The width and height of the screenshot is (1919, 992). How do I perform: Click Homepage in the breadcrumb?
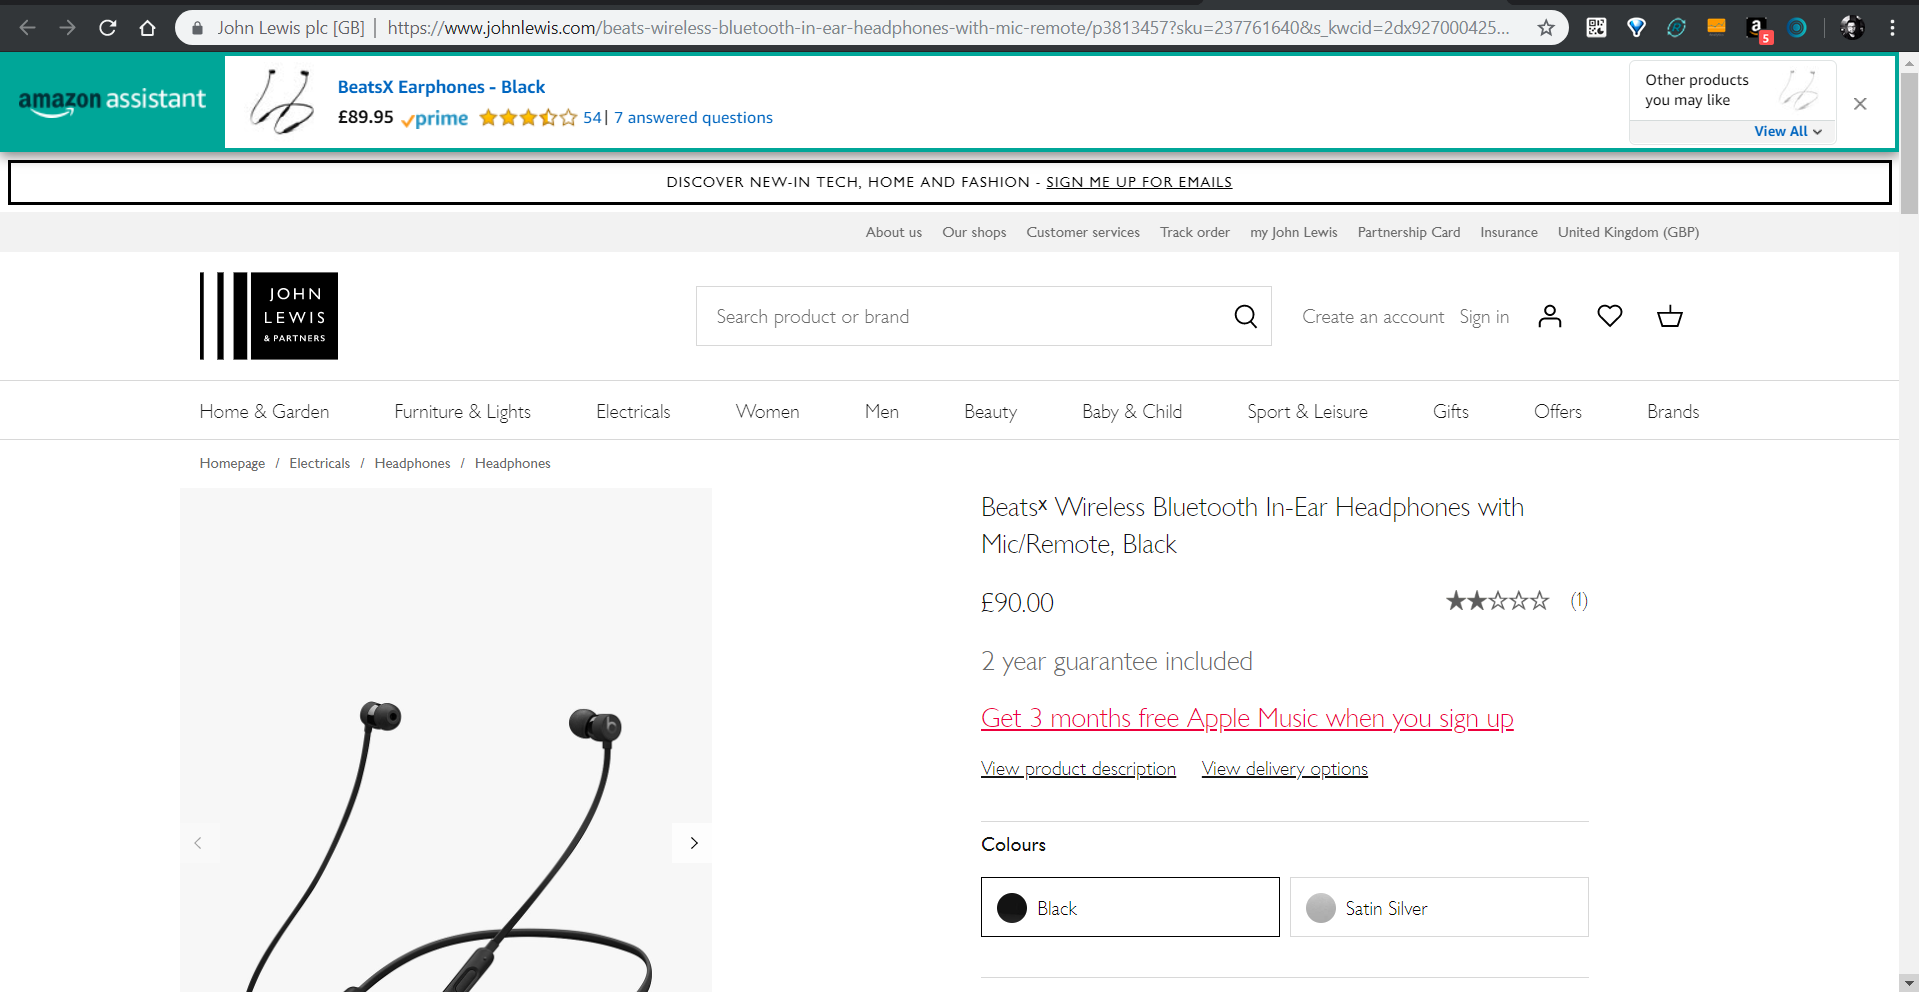232,463
